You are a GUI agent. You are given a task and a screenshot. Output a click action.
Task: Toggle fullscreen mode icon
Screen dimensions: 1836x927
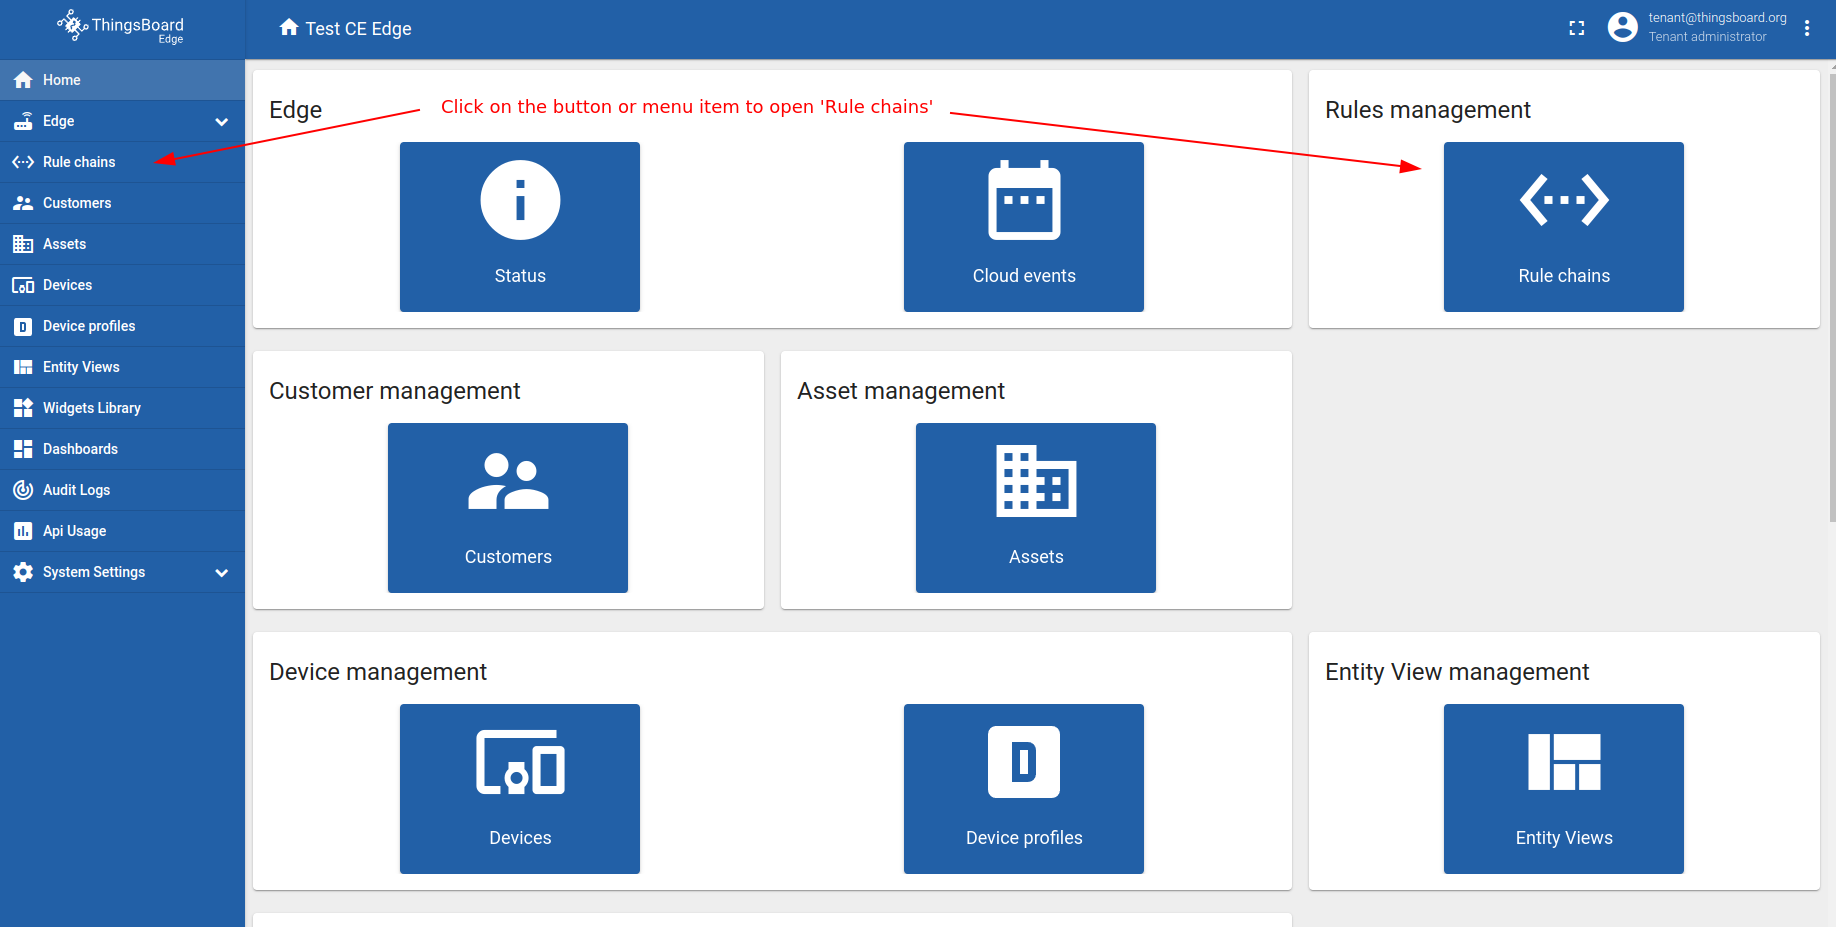click(1577, 28)
